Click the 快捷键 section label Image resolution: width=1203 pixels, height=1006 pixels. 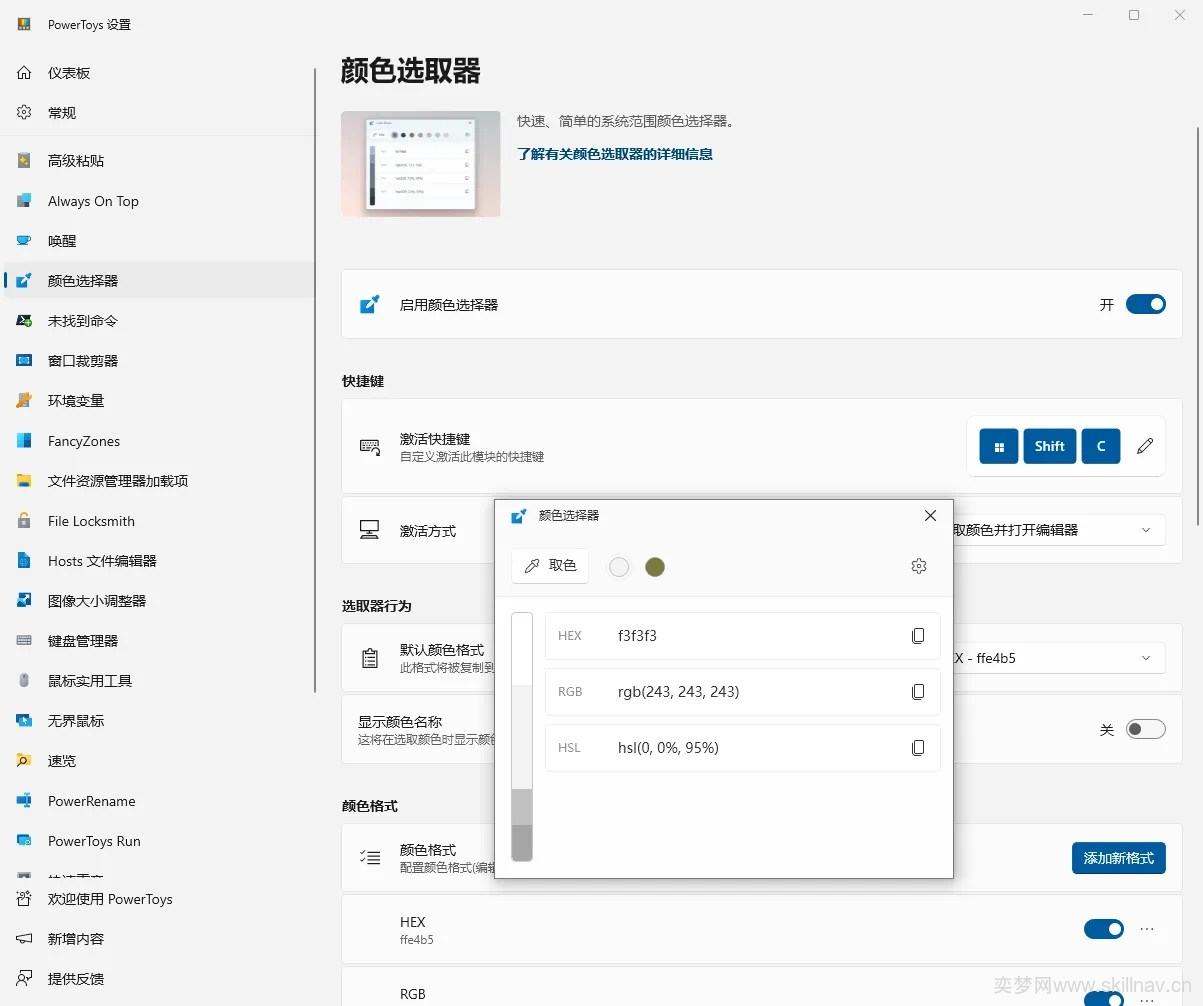coord(363,381)
